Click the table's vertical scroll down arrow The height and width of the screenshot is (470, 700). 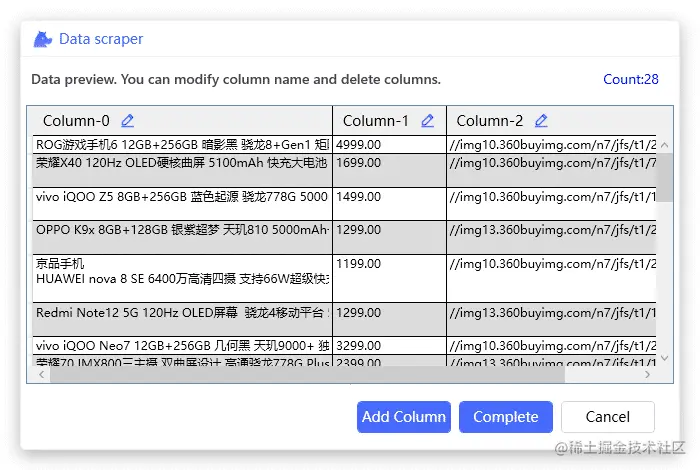click(x=664, y=358)
